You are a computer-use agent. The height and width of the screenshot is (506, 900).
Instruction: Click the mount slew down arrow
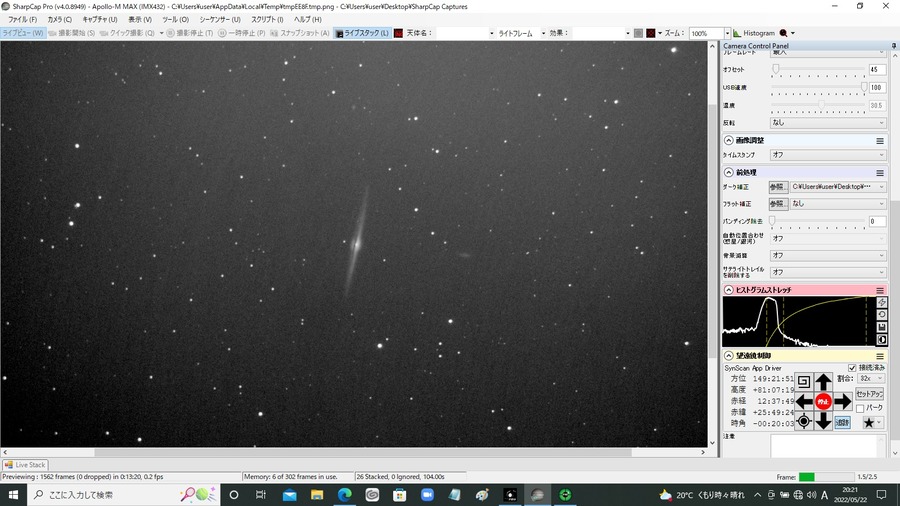click(823, 422)
